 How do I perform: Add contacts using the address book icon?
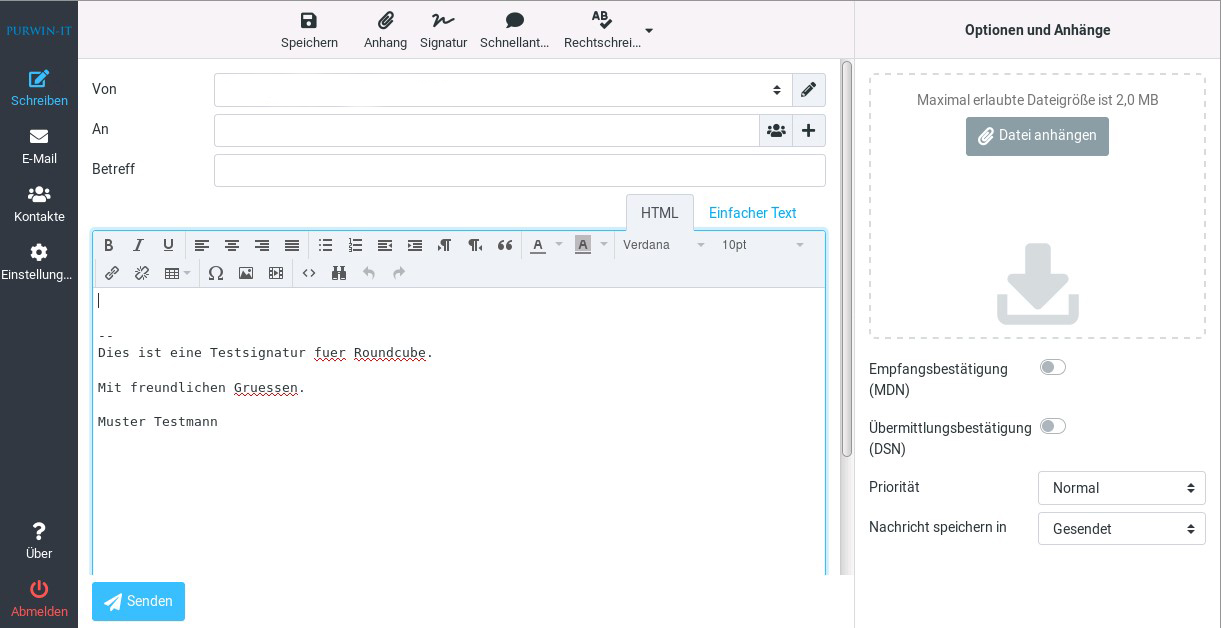[776, 130]
